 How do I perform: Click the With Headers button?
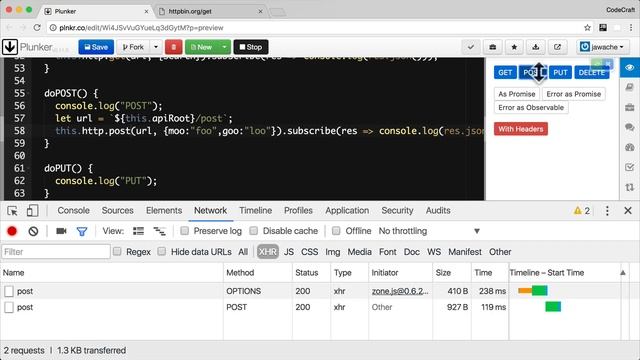(521, 129)
